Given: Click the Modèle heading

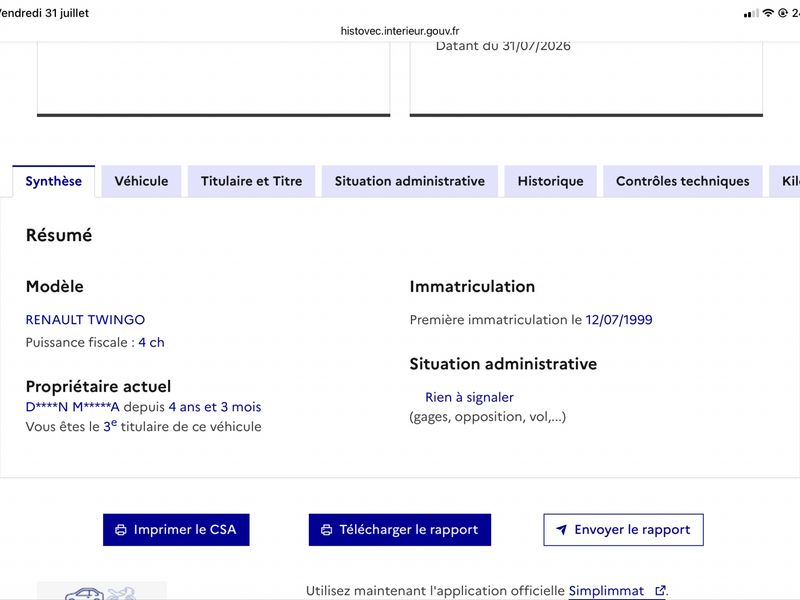Looking at the screenshot, I should [55, 286].
